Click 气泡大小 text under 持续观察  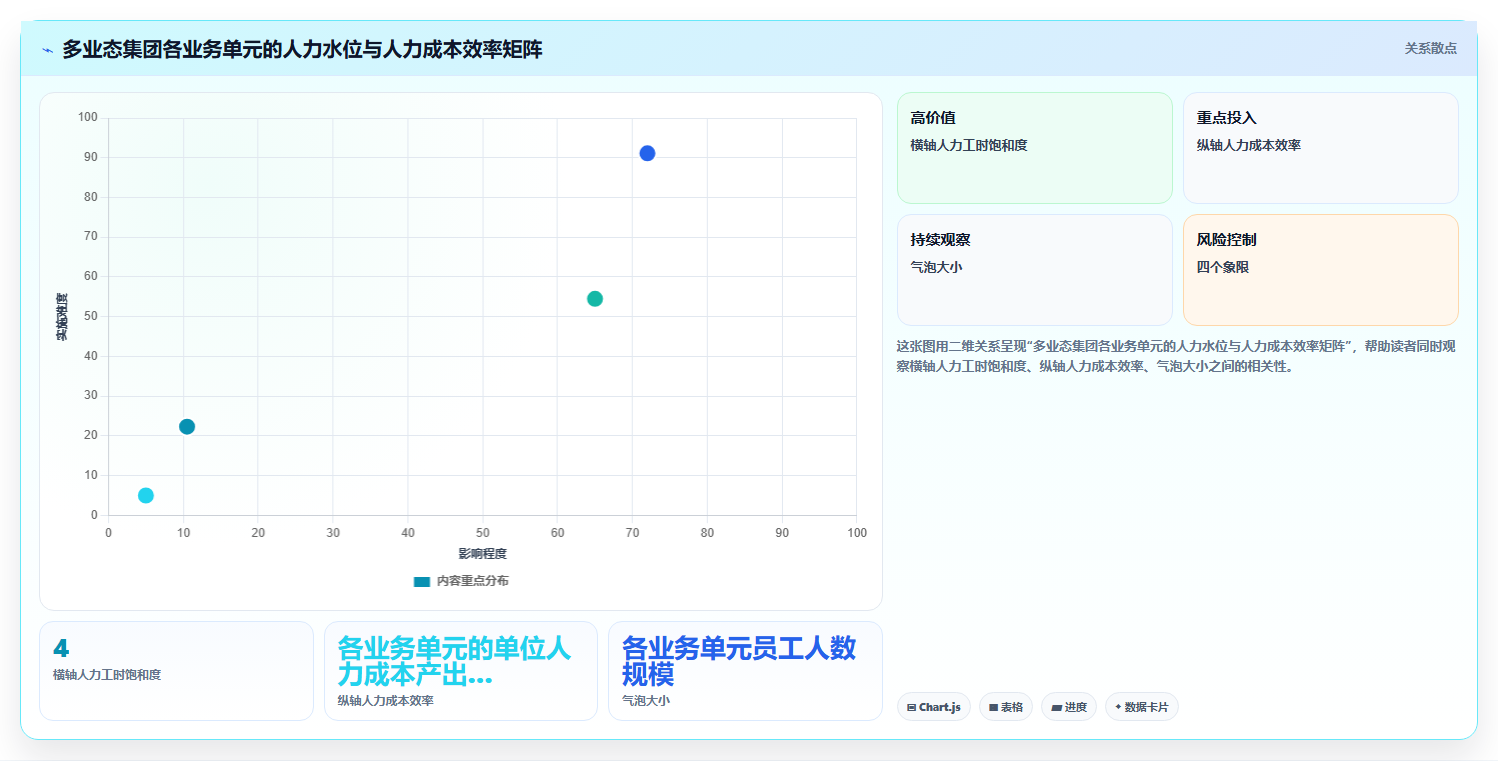pyautogui.click(x=936, y=267)
